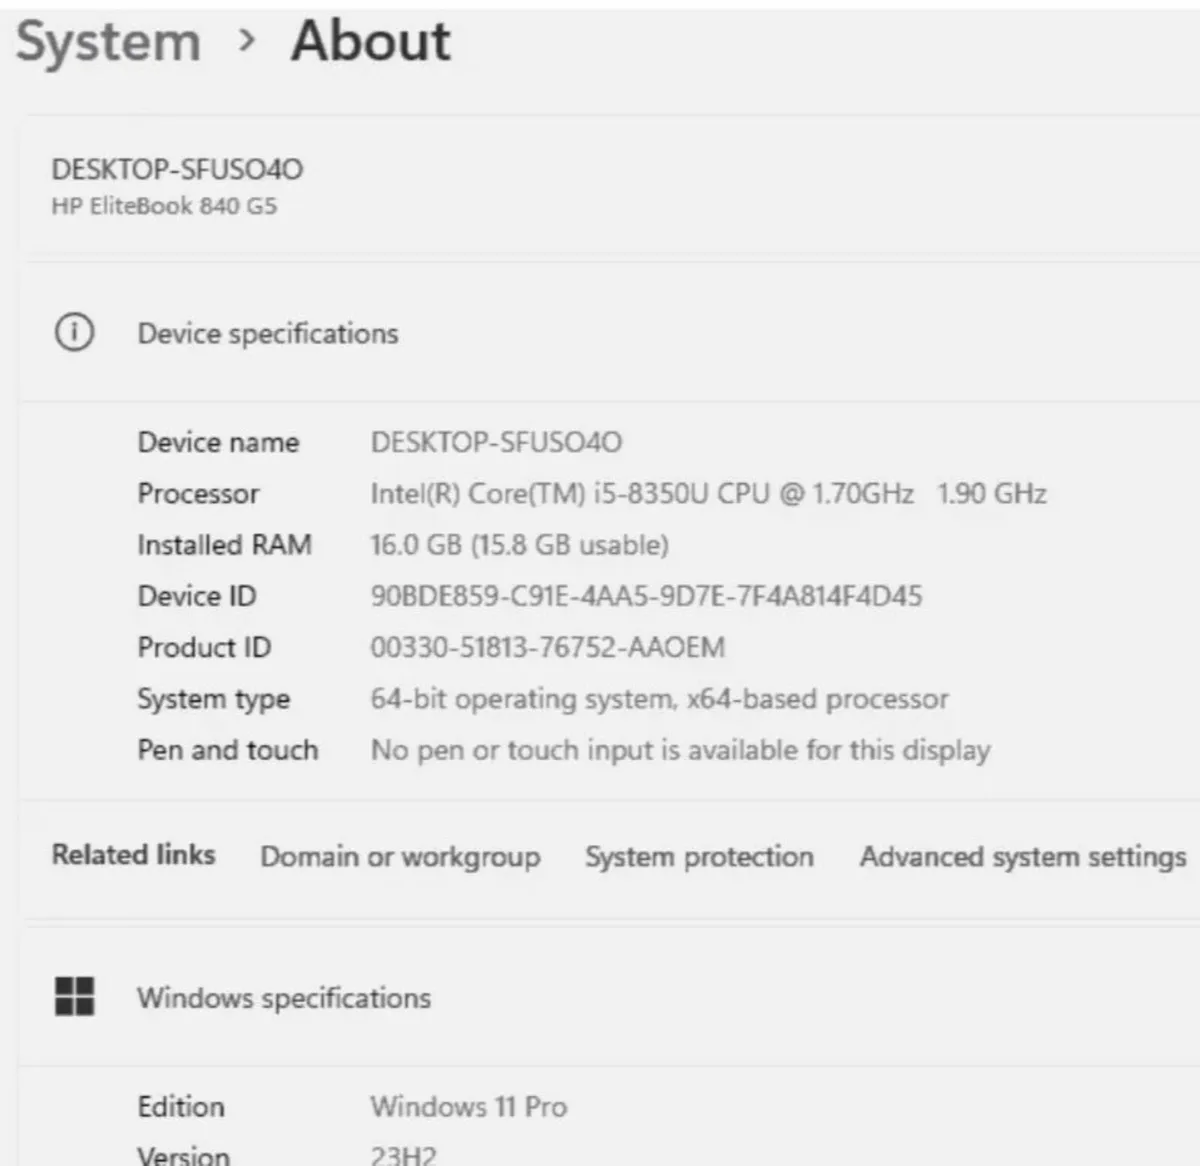Select the Windows 11 Pro edition value
Viewport: 1200px width, 1166px height.
[x=468, y=1107]
